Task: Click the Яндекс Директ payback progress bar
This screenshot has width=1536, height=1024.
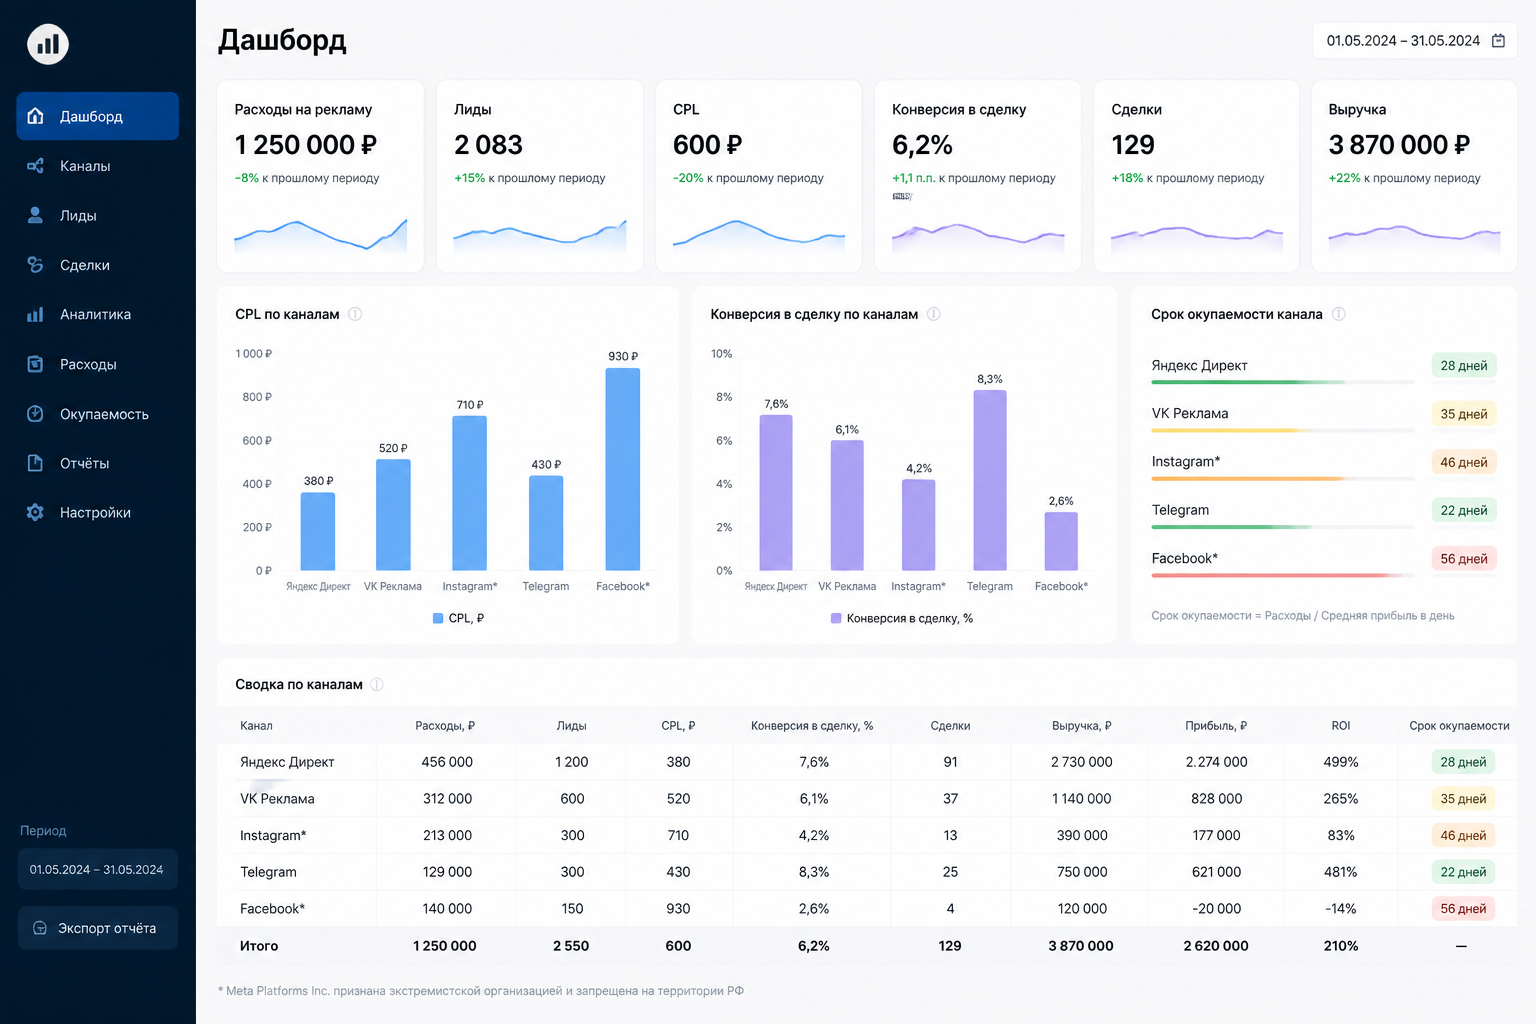Action: [x=1283, y=382]
